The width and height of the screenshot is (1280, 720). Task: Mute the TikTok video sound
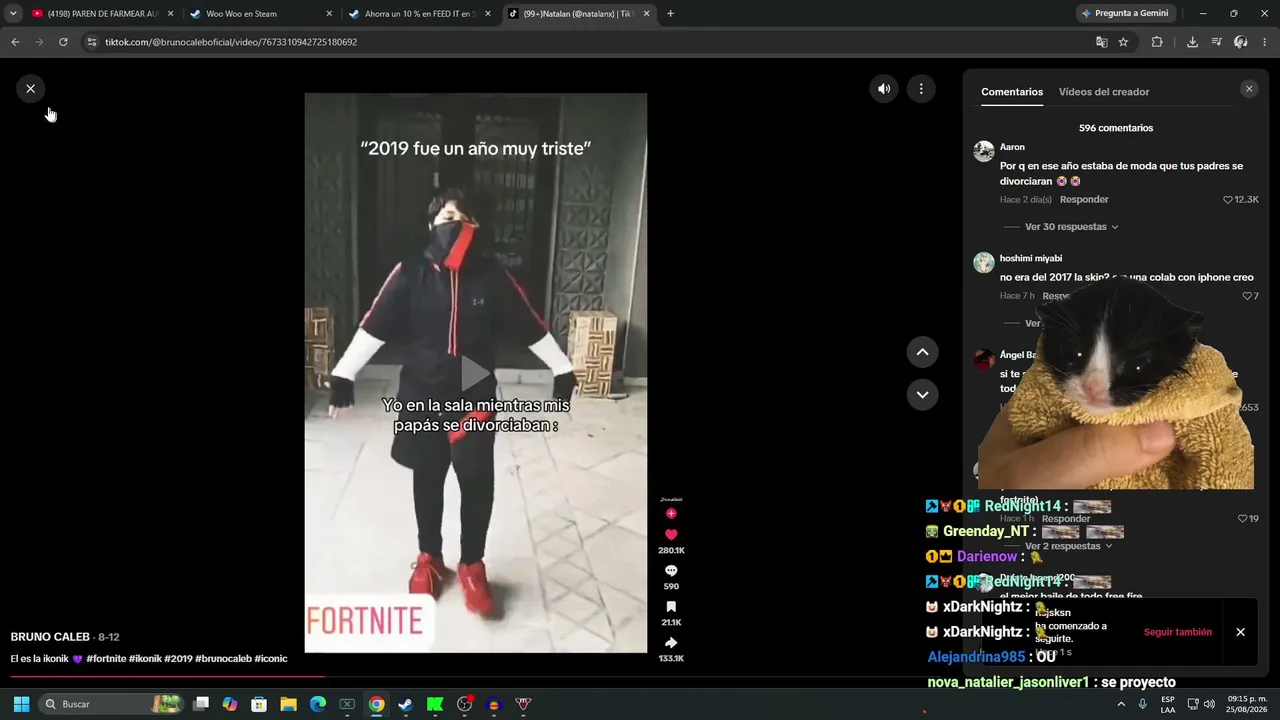pyautogui.click(x=884, y=89)
